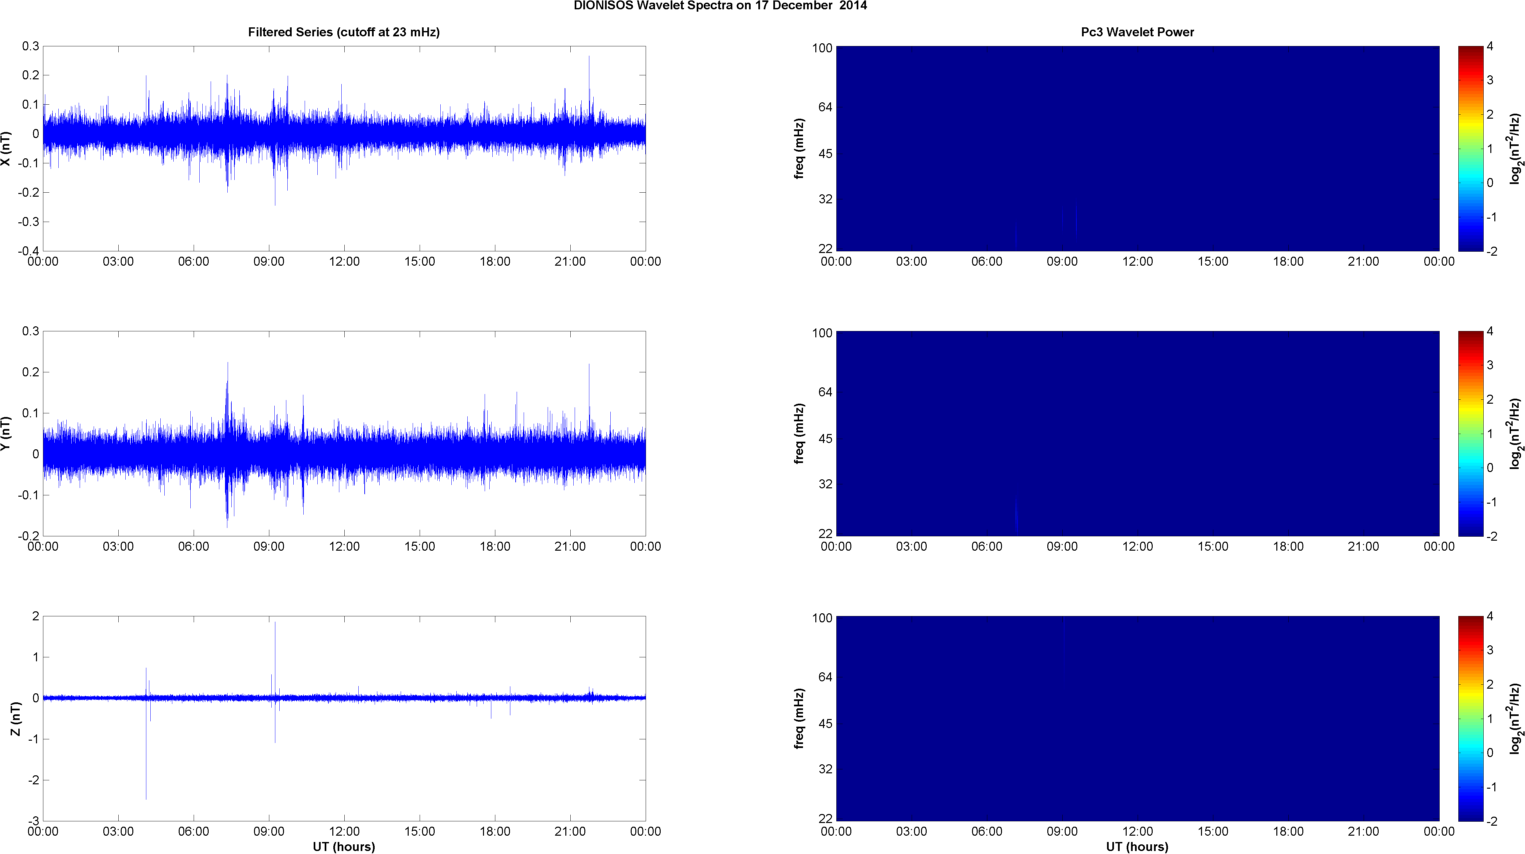This screenshot has width=1525, height=854.
Task: Click the X (nT) axis label
Action: click(7, 148)
